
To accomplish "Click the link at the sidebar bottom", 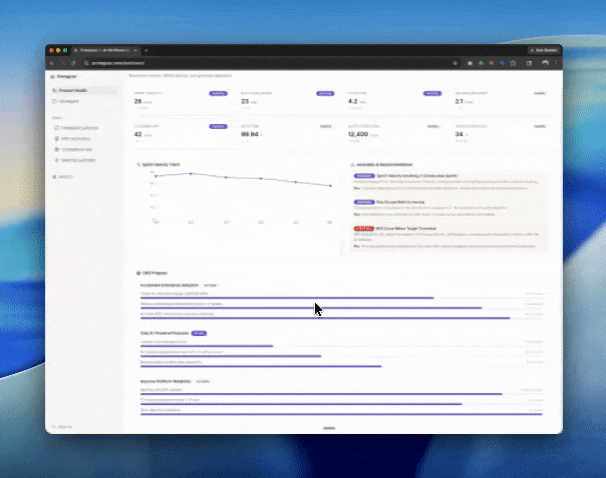I will pyautogui.click(x=62, y=427).
